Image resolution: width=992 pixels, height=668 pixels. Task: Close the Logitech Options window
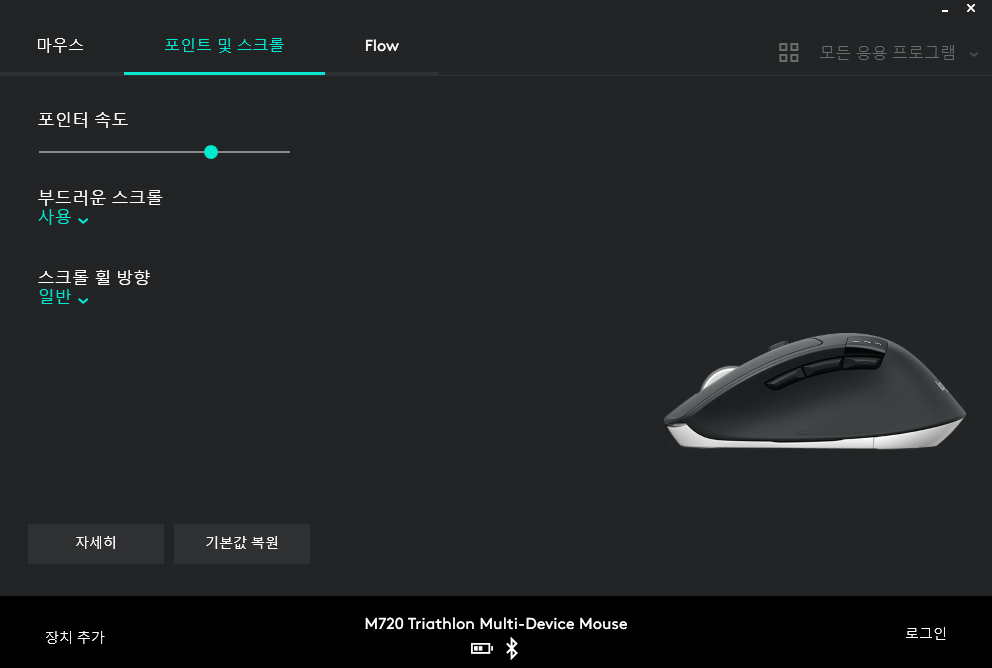point(971,8)
